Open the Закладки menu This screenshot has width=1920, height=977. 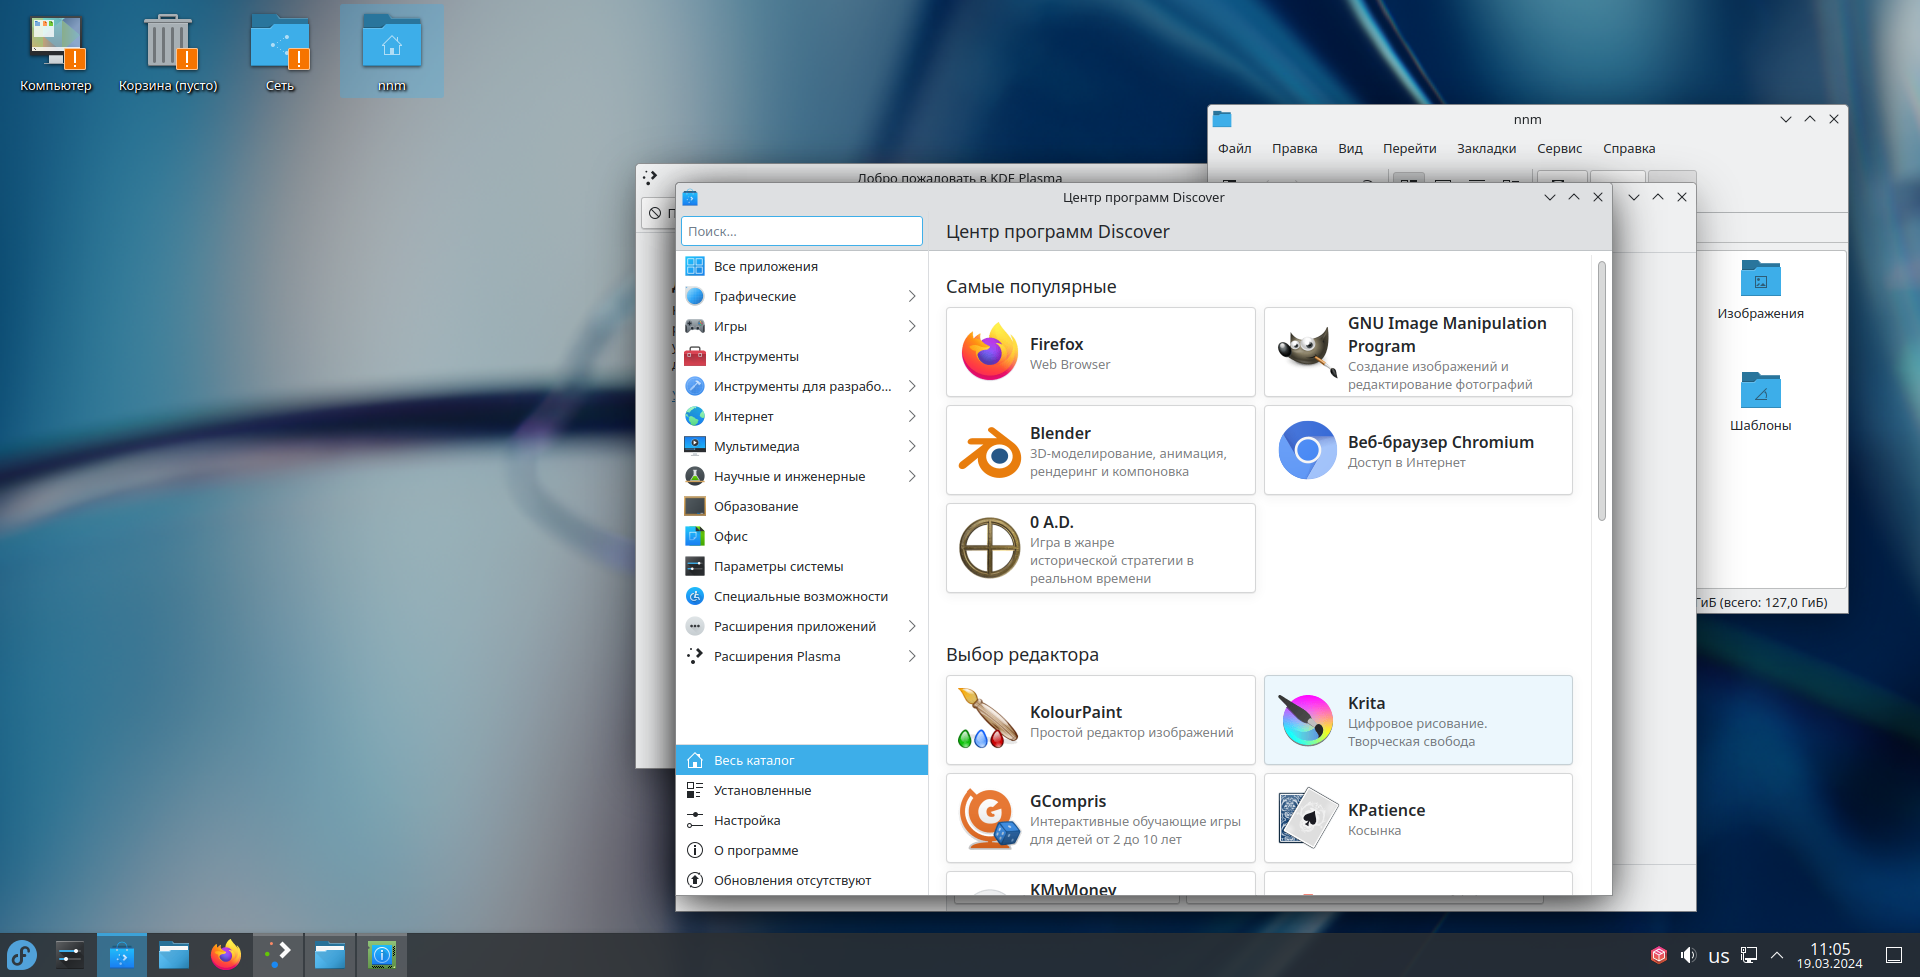pos(1486,148)
